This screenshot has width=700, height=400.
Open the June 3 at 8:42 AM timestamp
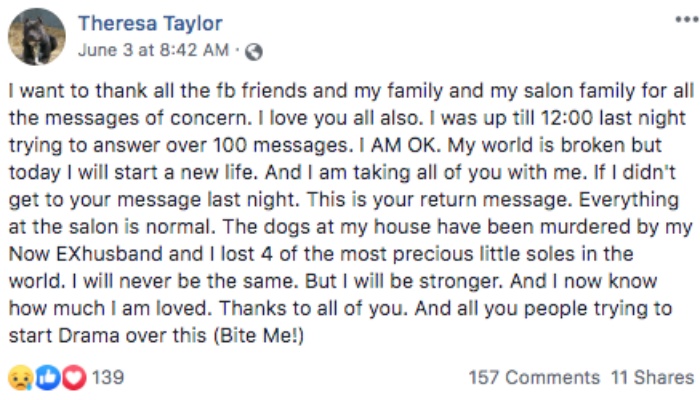(x=154, y=50)
